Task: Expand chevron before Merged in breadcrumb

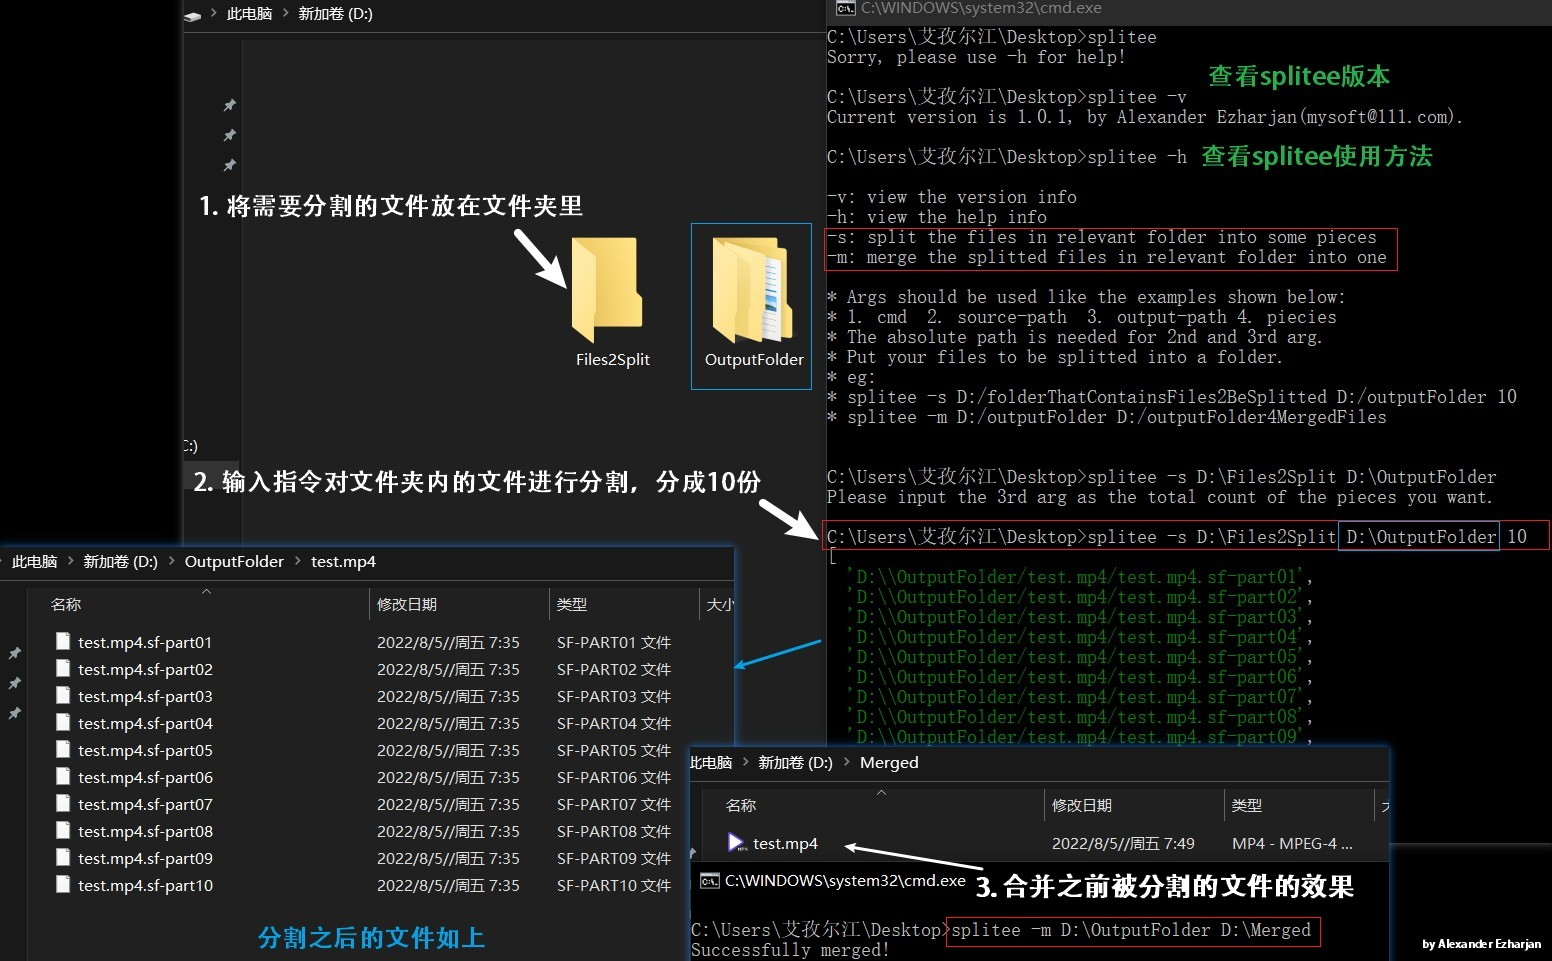Action: pos(846,763)
